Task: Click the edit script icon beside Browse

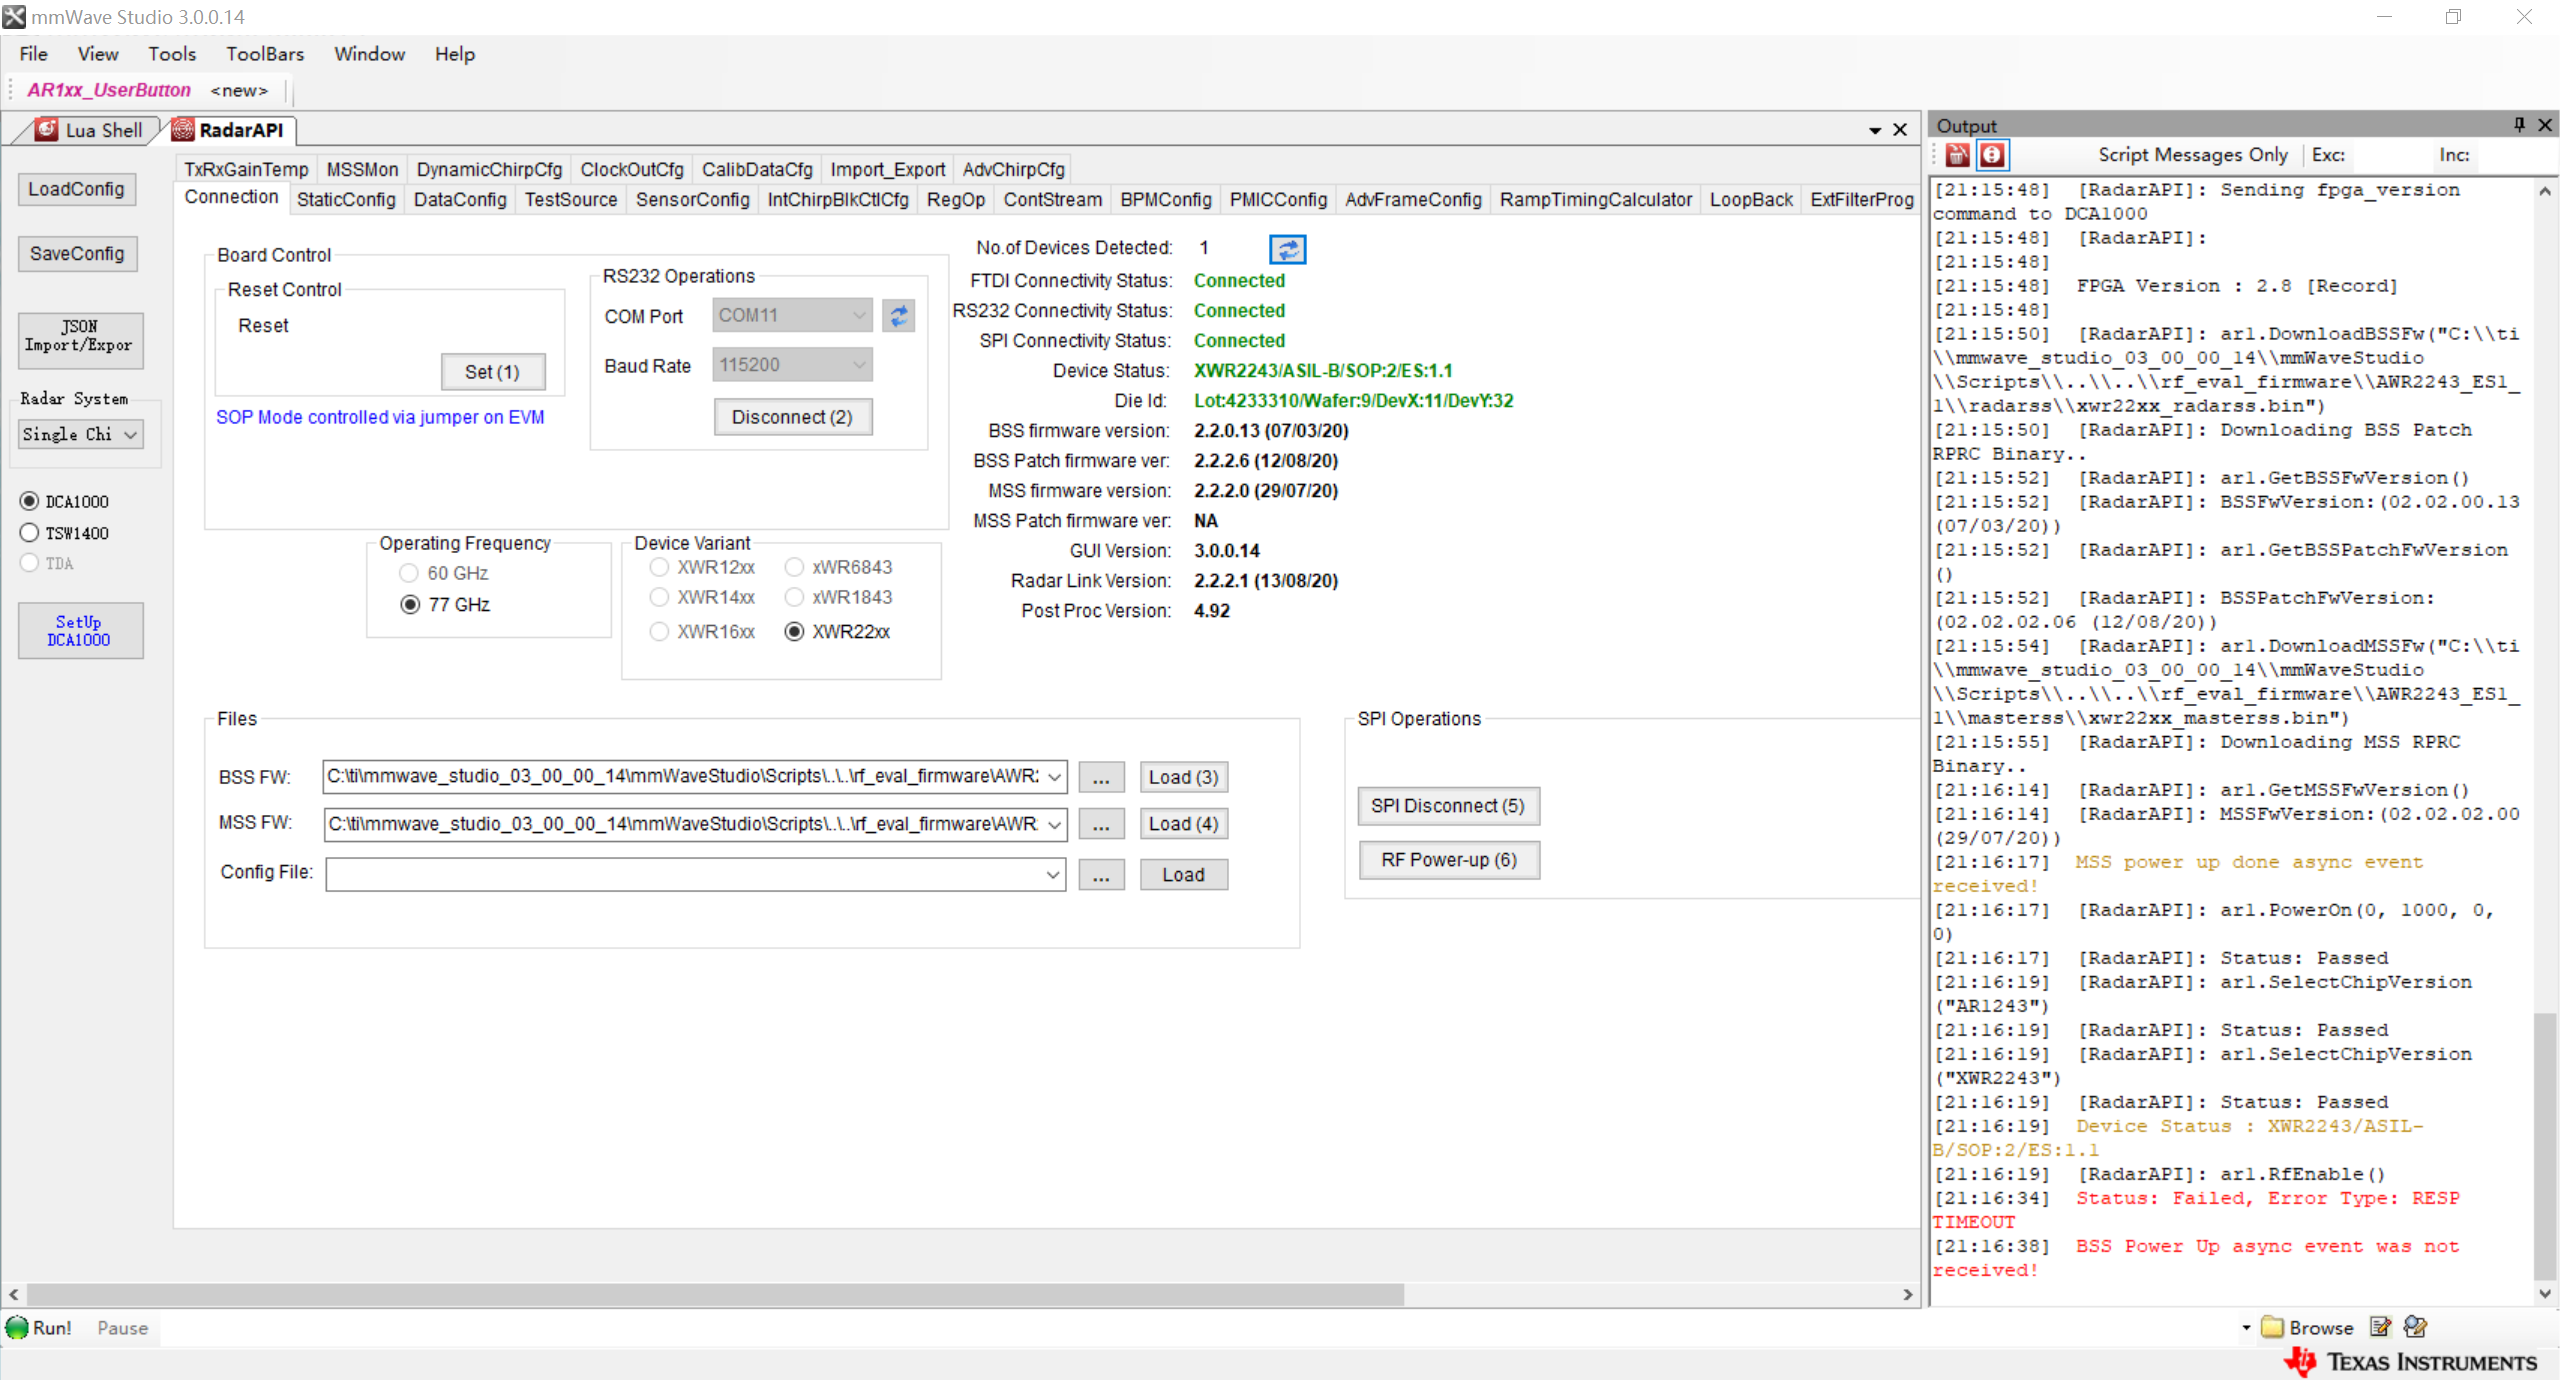Action: (2381, 1327)
